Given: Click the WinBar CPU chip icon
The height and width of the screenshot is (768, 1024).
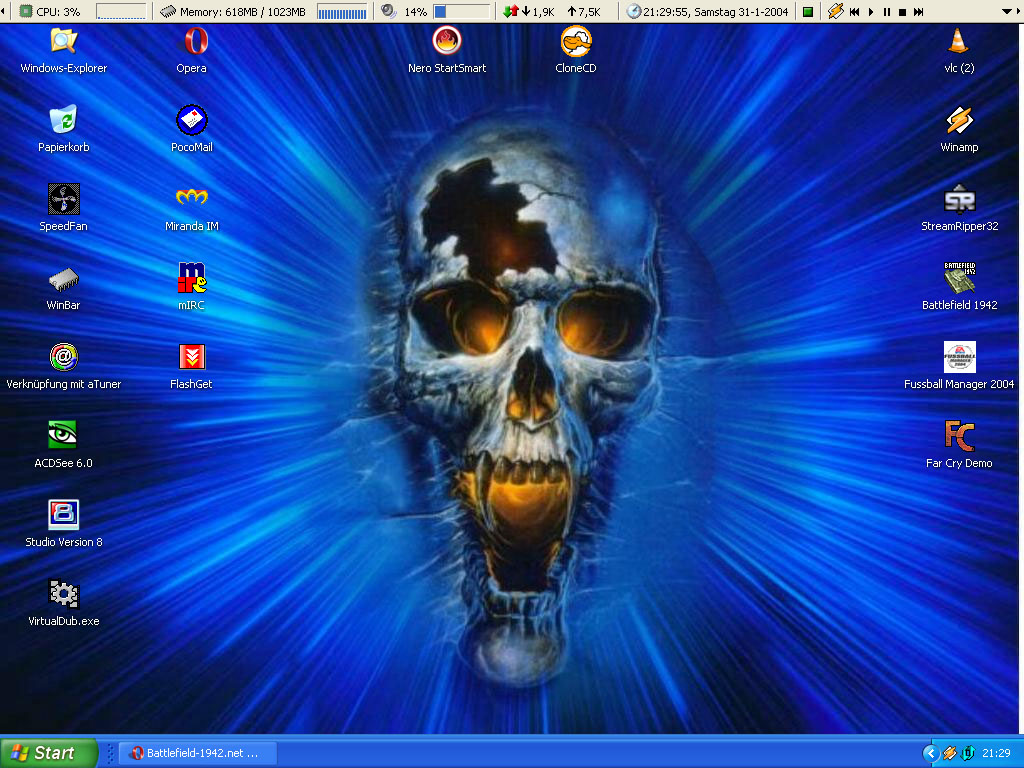Looking at the screenshot, I should click(25, 11).
